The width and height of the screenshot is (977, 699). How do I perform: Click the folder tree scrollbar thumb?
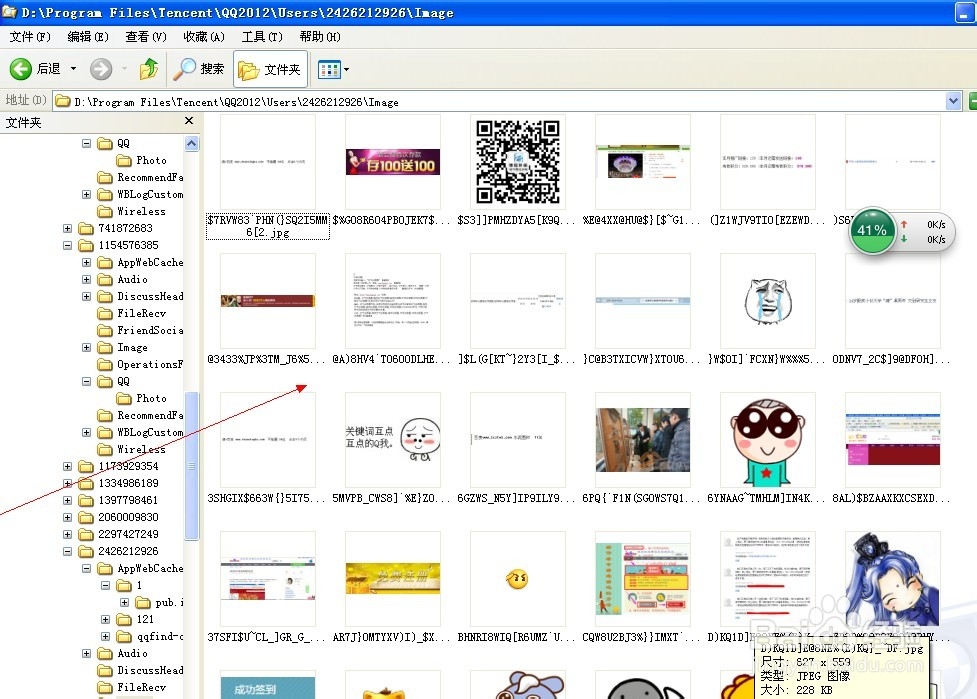click(x=191, y=465)
